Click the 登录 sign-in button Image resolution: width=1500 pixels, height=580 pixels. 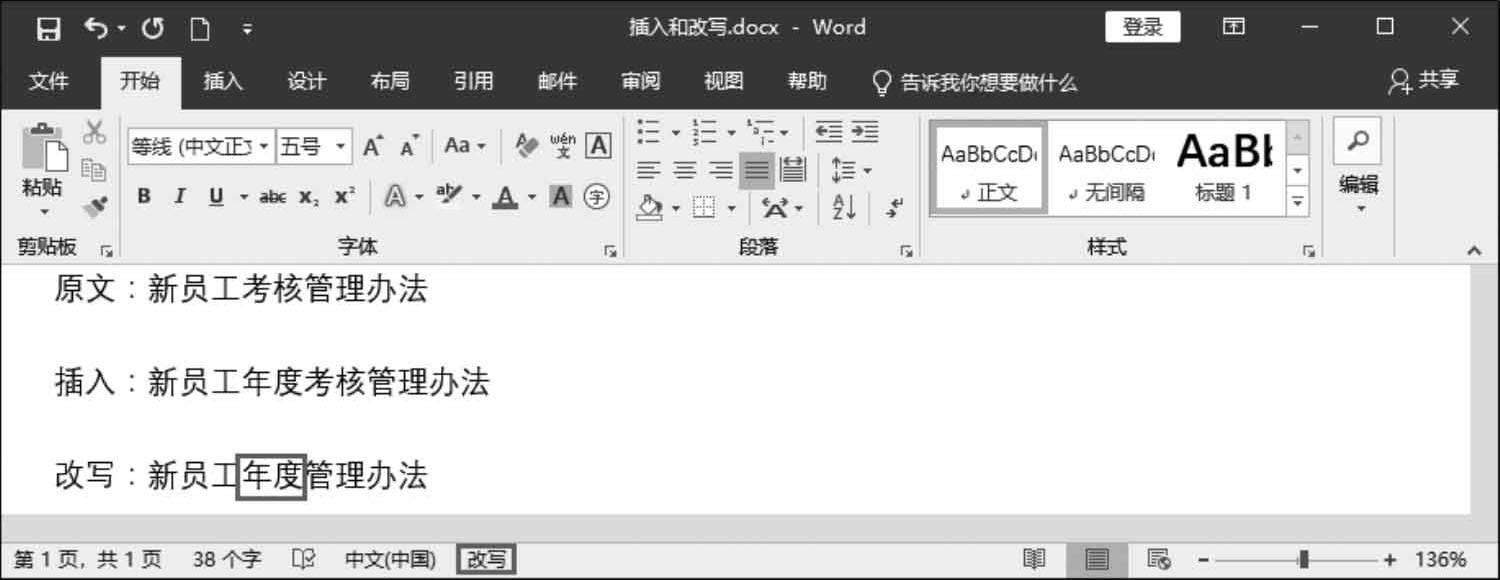tap(1142, 27)
